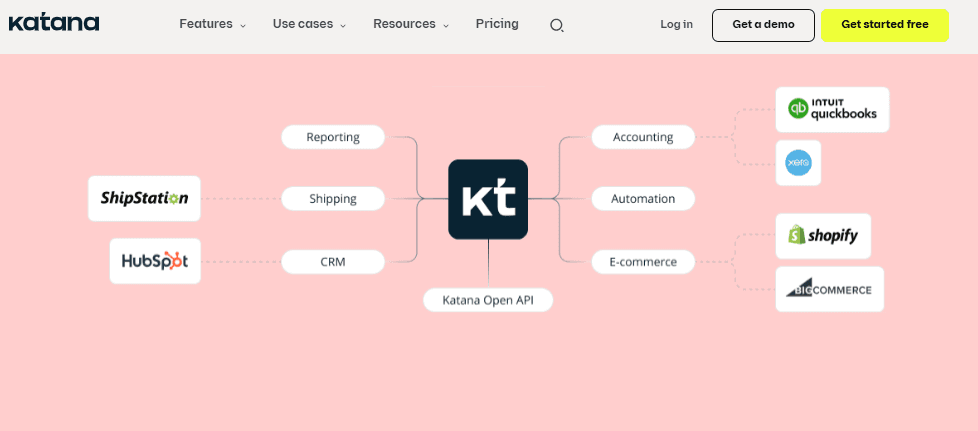Open the Features menu item

click(206, 24)
